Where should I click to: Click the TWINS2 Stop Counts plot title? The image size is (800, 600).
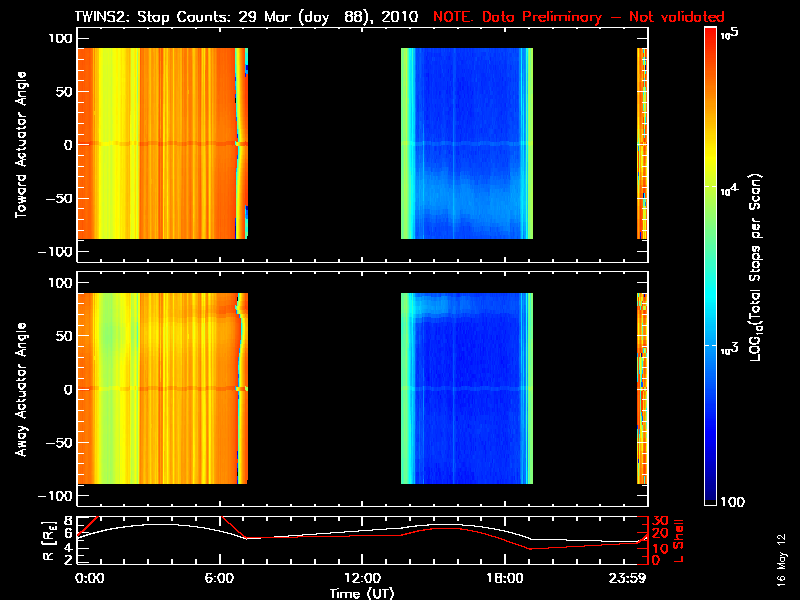250,17
